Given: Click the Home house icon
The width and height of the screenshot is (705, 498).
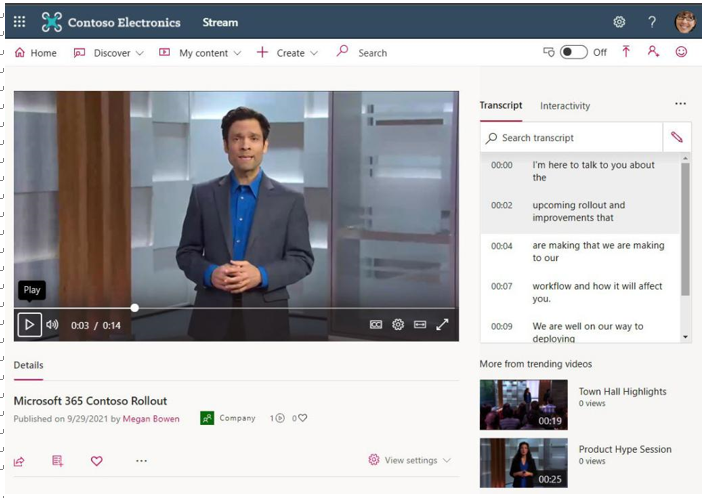Looking at the screenshot, I should 19,53.
